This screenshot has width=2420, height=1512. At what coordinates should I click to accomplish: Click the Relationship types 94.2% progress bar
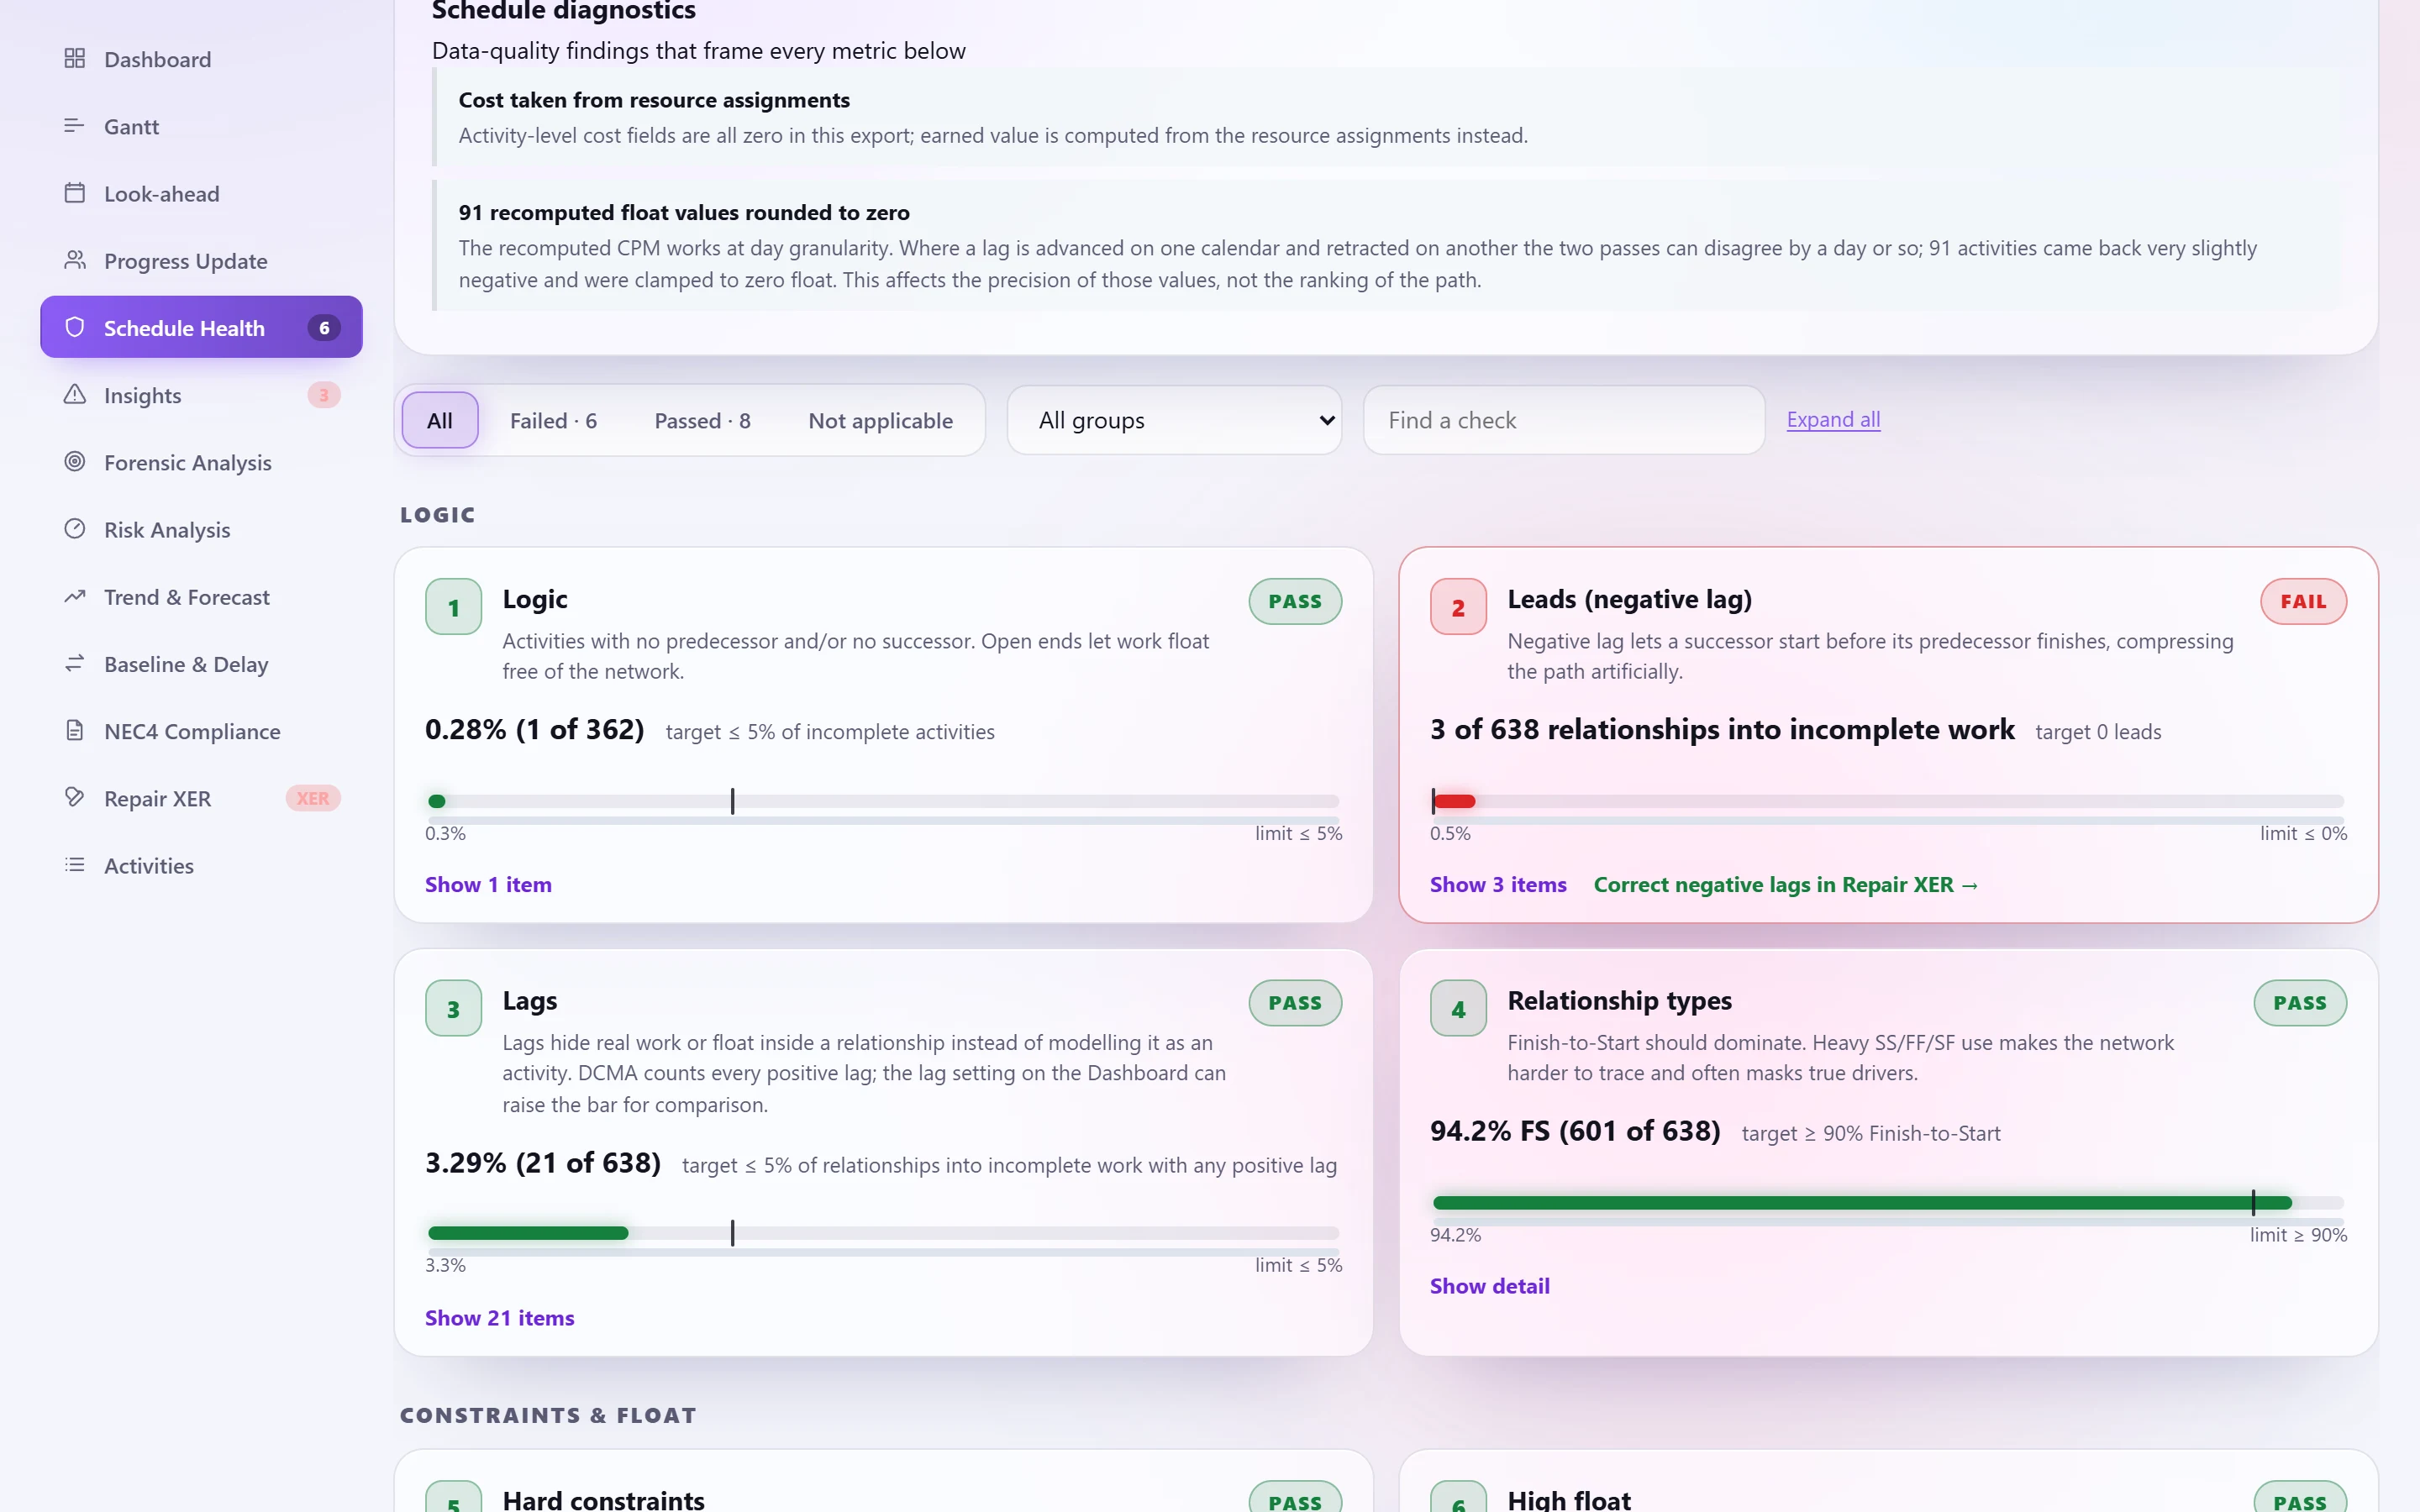click(1888, 1202)
